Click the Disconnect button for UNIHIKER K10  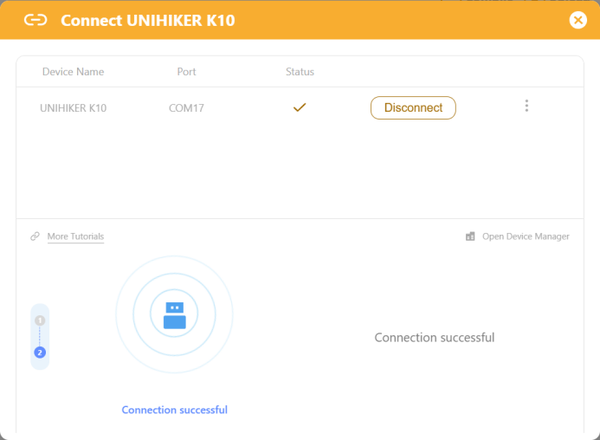click(x=413, y=108)
